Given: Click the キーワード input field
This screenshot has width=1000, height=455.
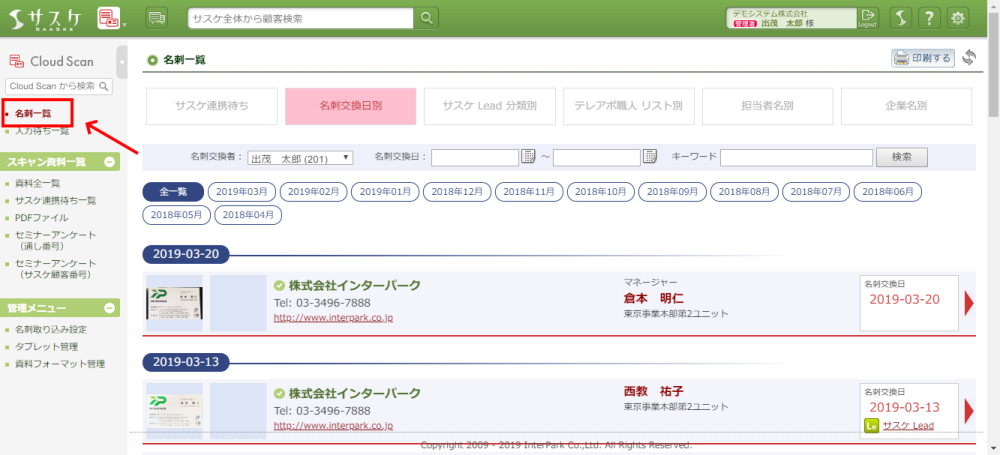Looking at the screenshot, I should click(x=797, y=157).
